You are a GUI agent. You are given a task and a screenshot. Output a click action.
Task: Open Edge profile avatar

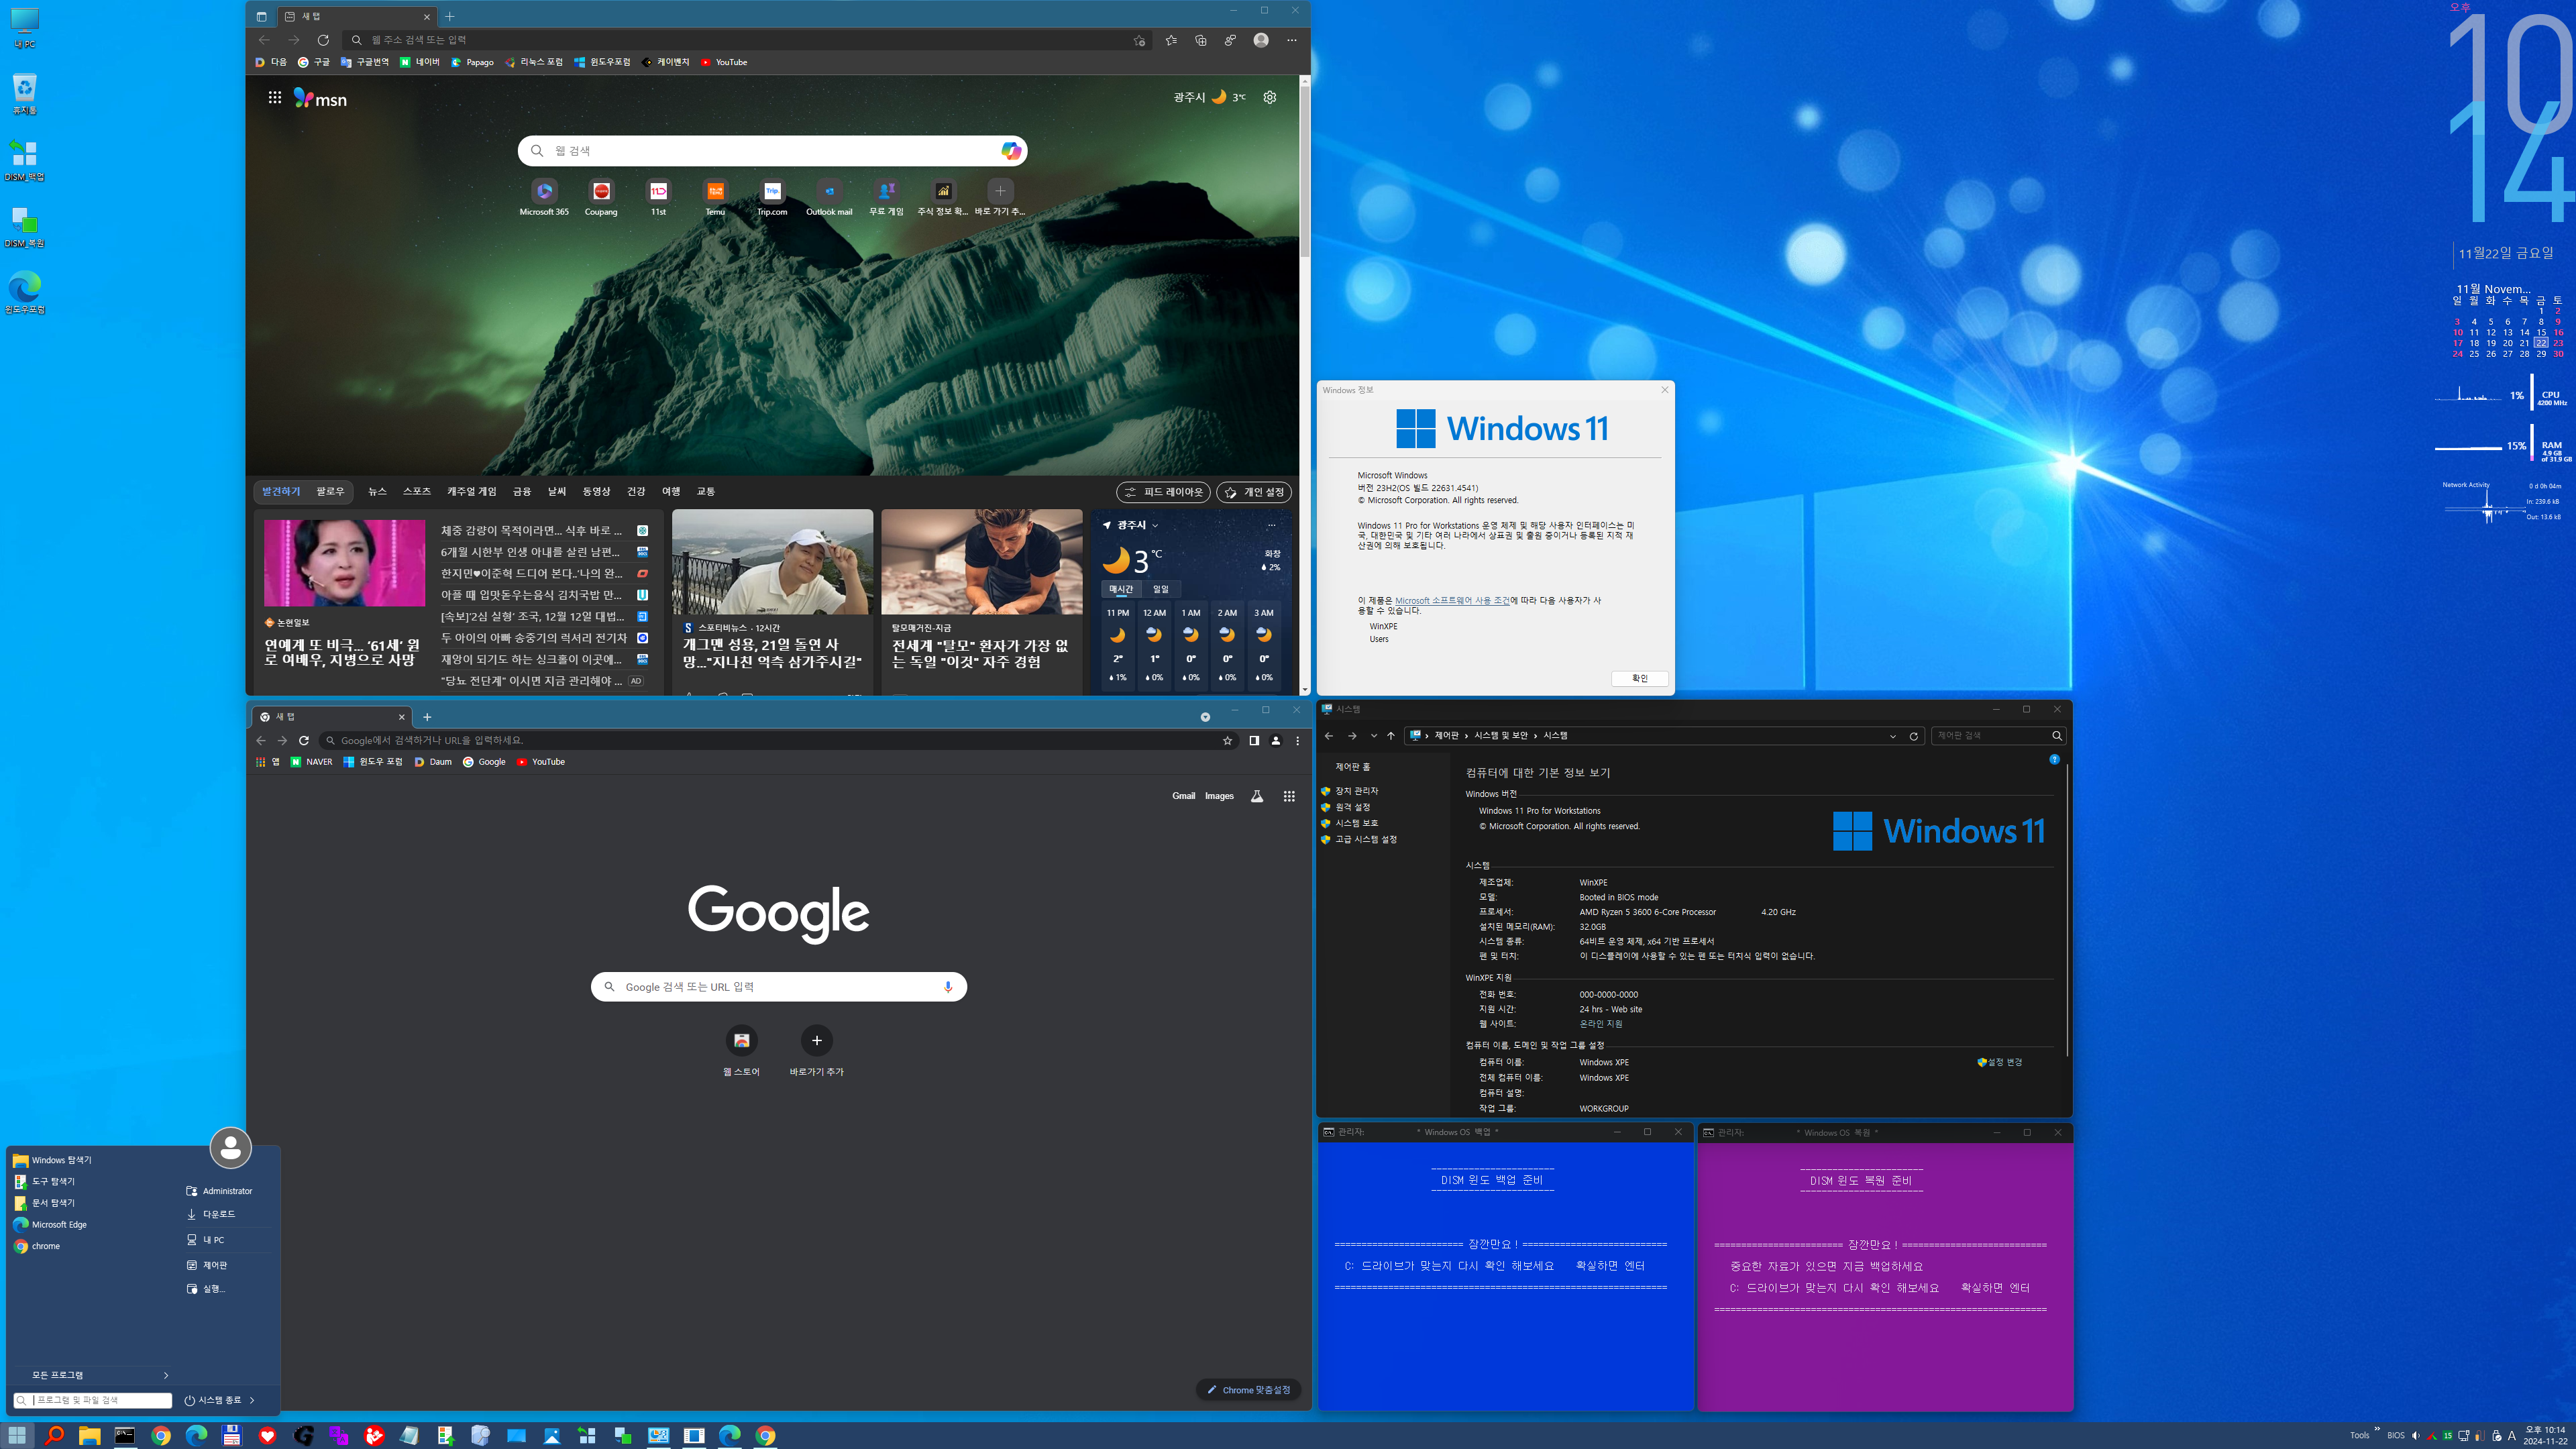point(1261,40)
